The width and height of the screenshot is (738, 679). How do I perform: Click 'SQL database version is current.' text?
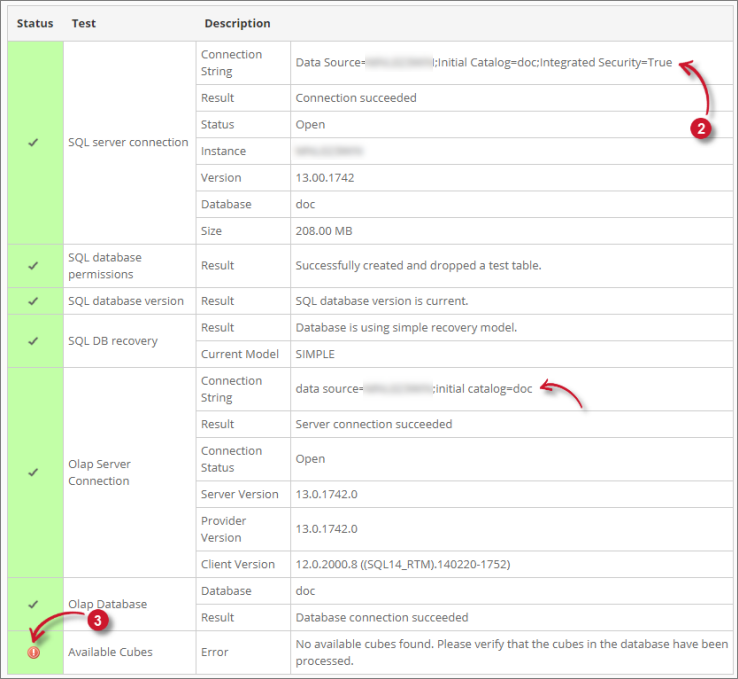click(382, 301)
